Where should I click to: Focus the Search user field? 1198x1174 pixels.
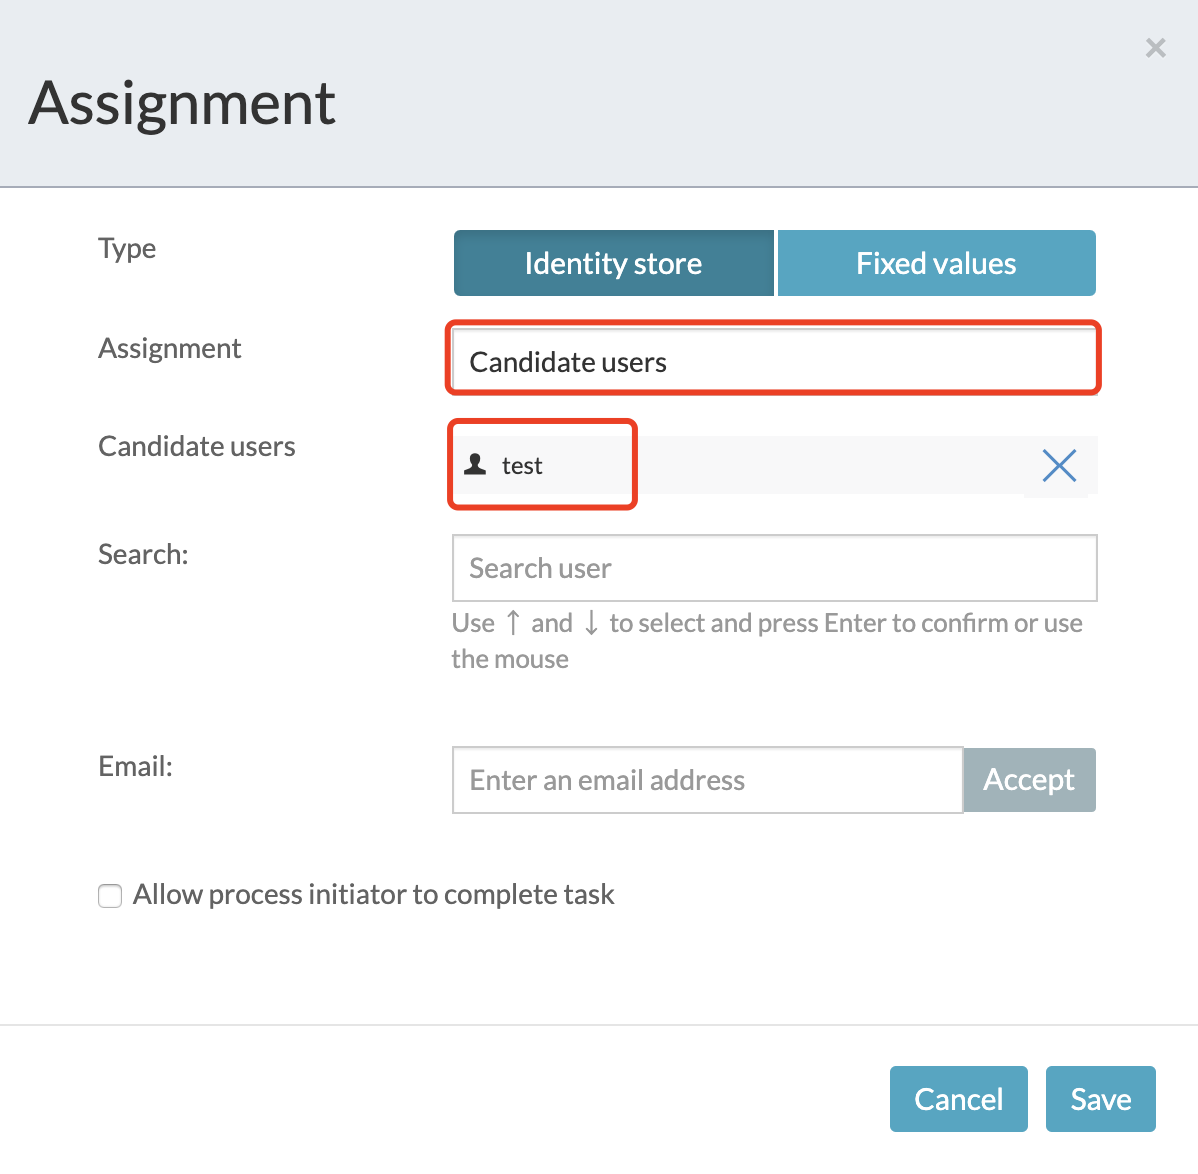pyautogui.click(x=775, y=568)
